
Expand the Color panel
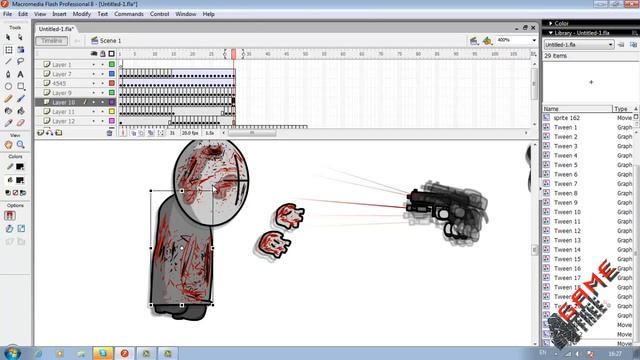(551, 24)
